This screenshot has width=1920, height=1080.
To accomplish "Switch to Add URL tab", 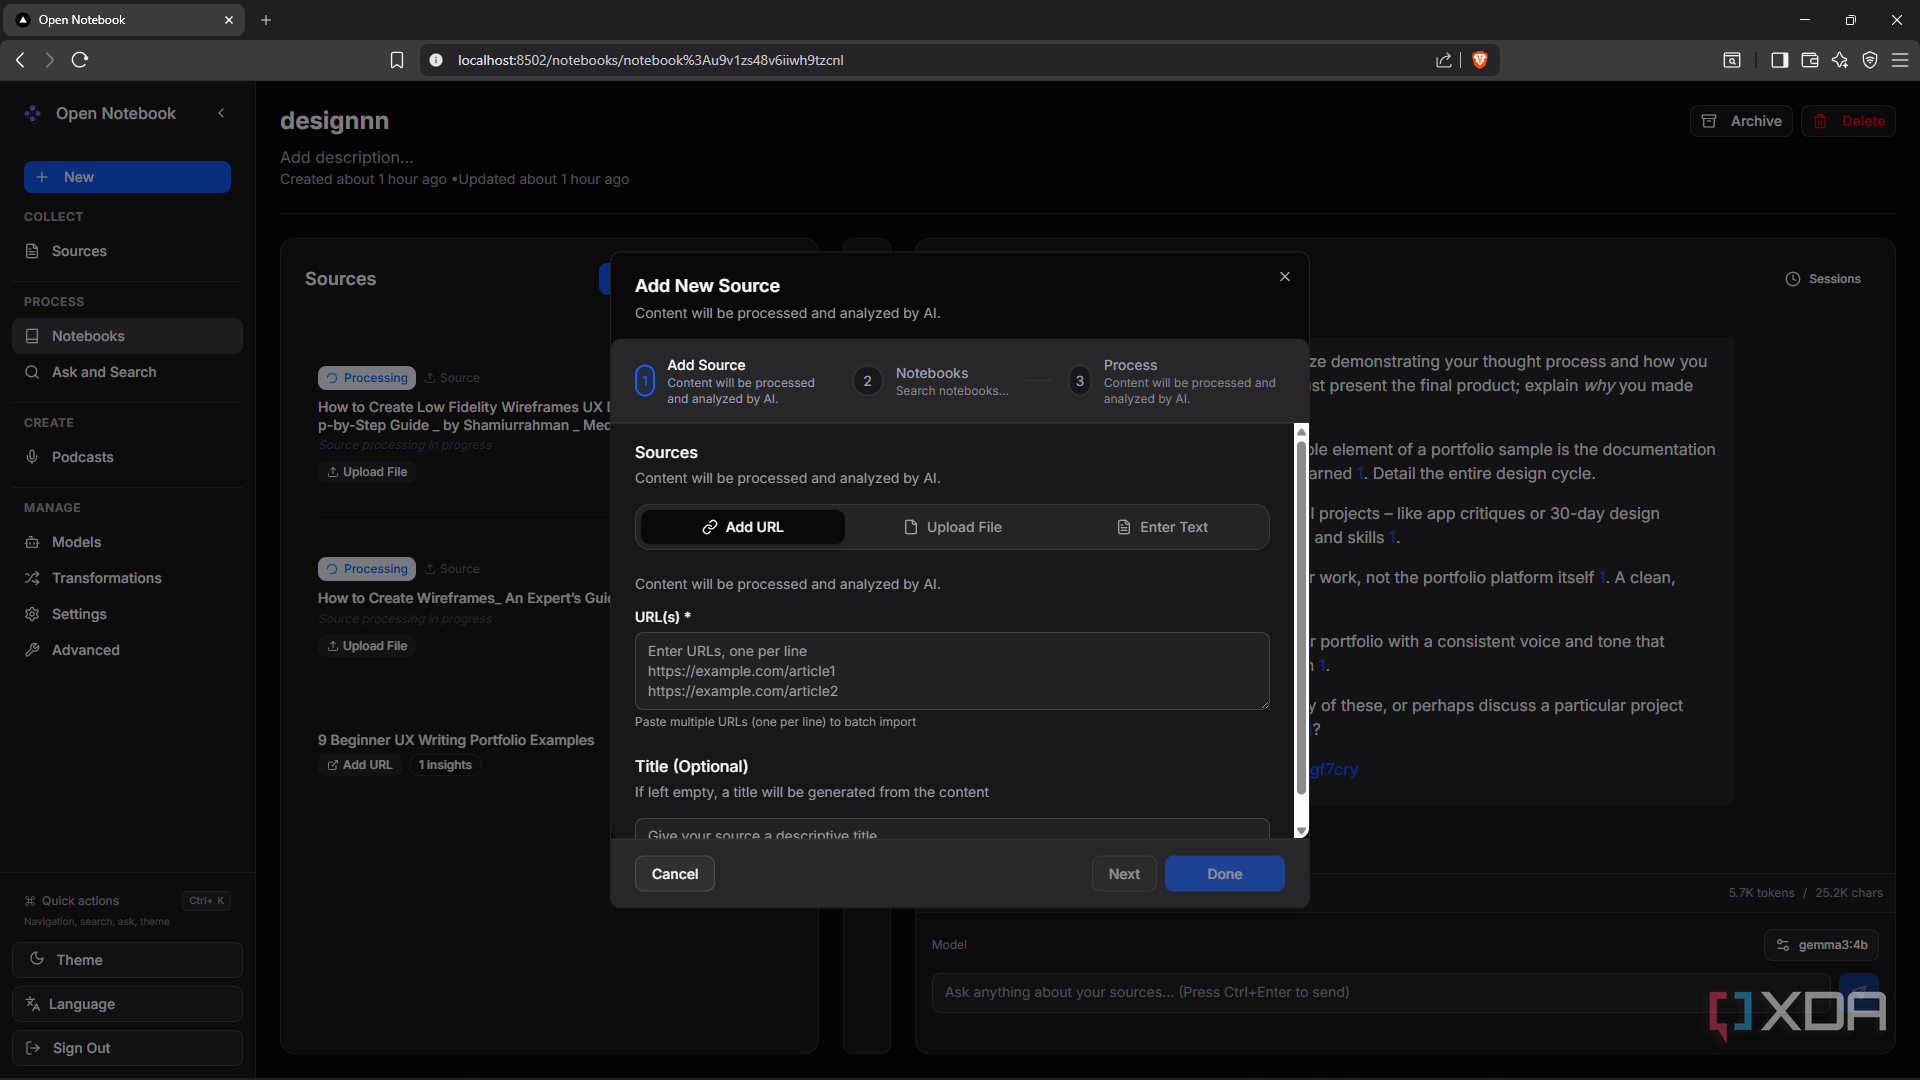I will pos(743,527).
